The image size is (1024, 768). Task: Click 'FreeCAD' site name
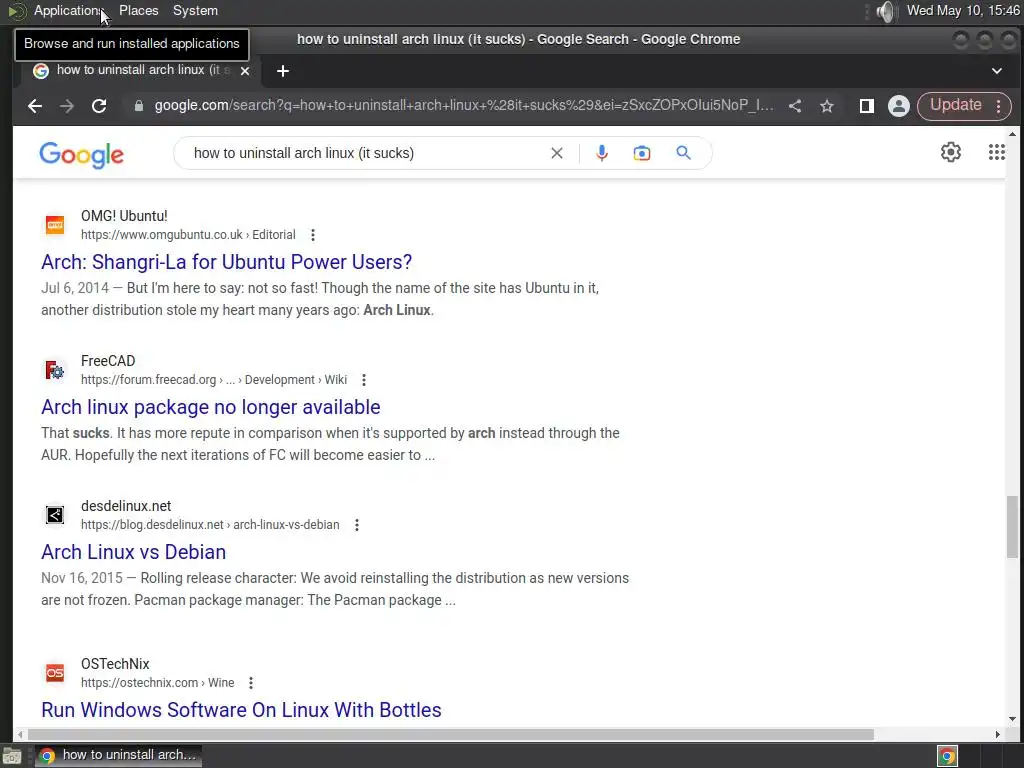[x=108, y=360]
